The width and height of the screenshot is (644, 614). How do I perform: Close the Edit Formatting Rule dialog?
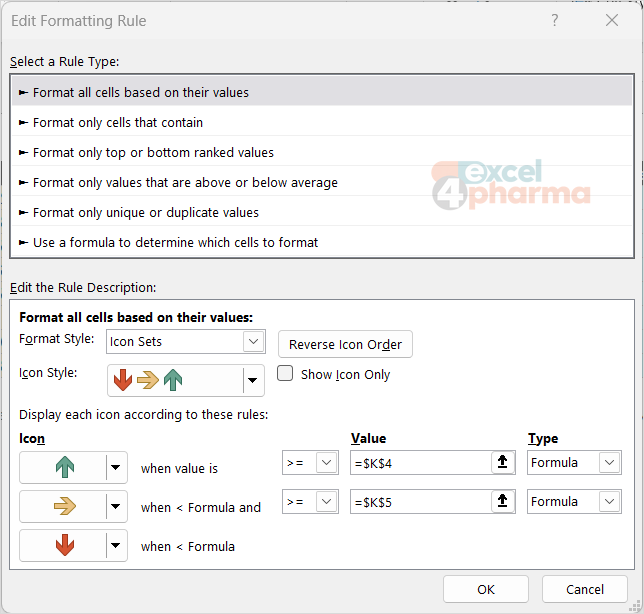click(x=612, y=20)
